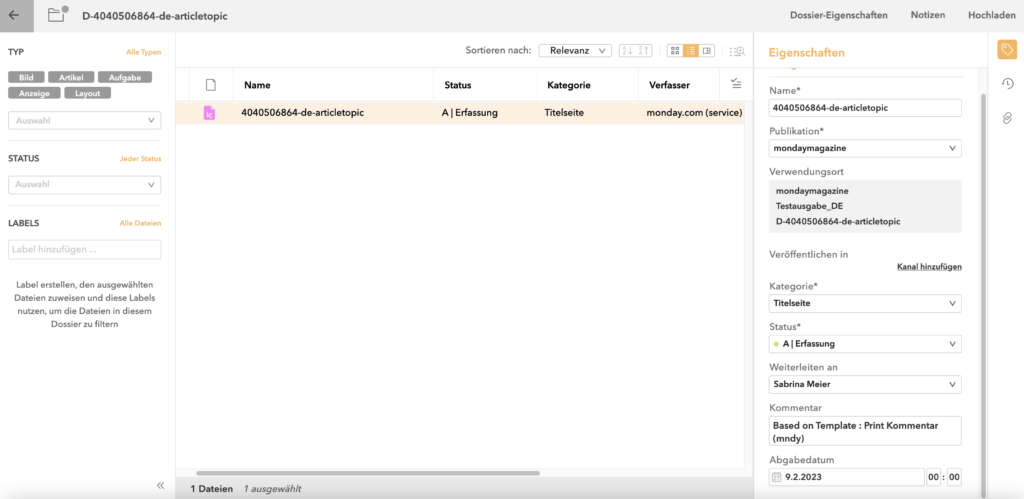Click the paperclip attachments icon
The width and height of the screenshot is (1024, 499).
[1007, 118]
